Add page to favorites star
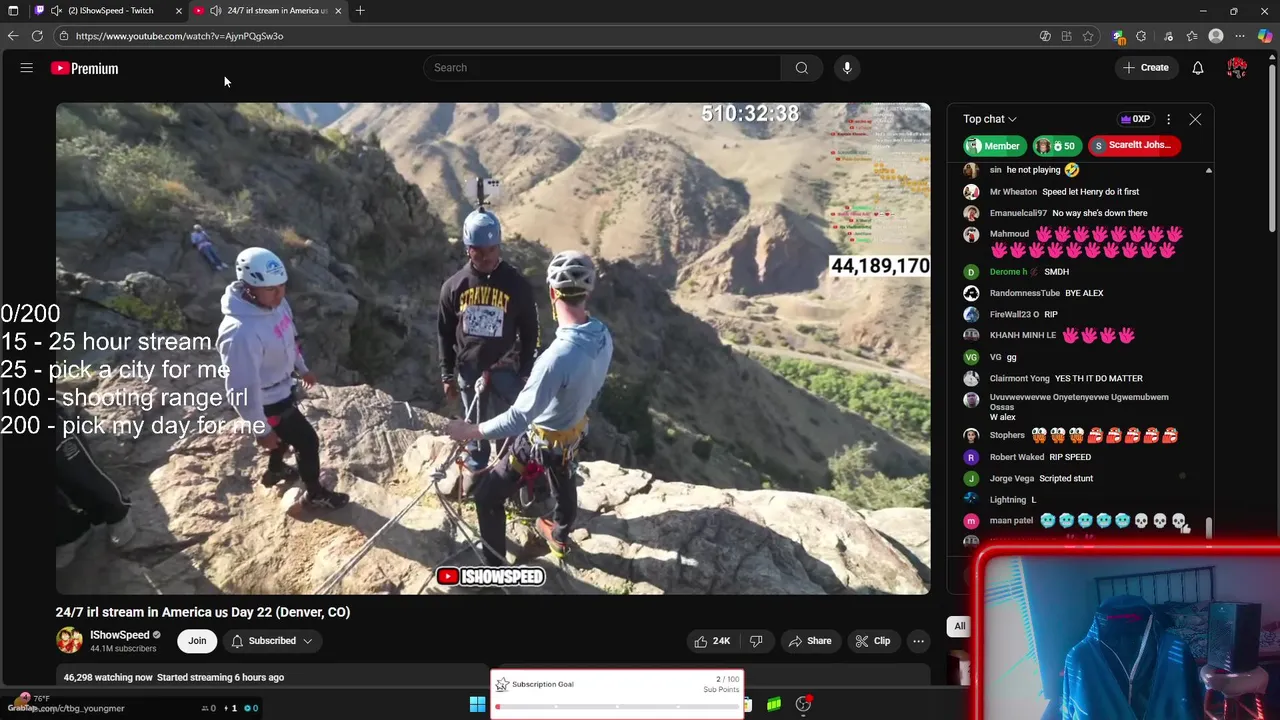 (1088, 36)
